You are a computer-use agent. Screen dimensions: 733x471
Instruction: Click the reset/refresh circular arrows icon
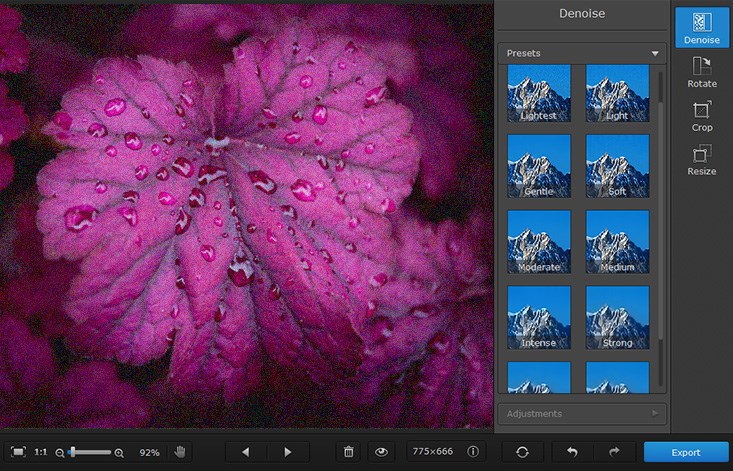click(522, 452)
